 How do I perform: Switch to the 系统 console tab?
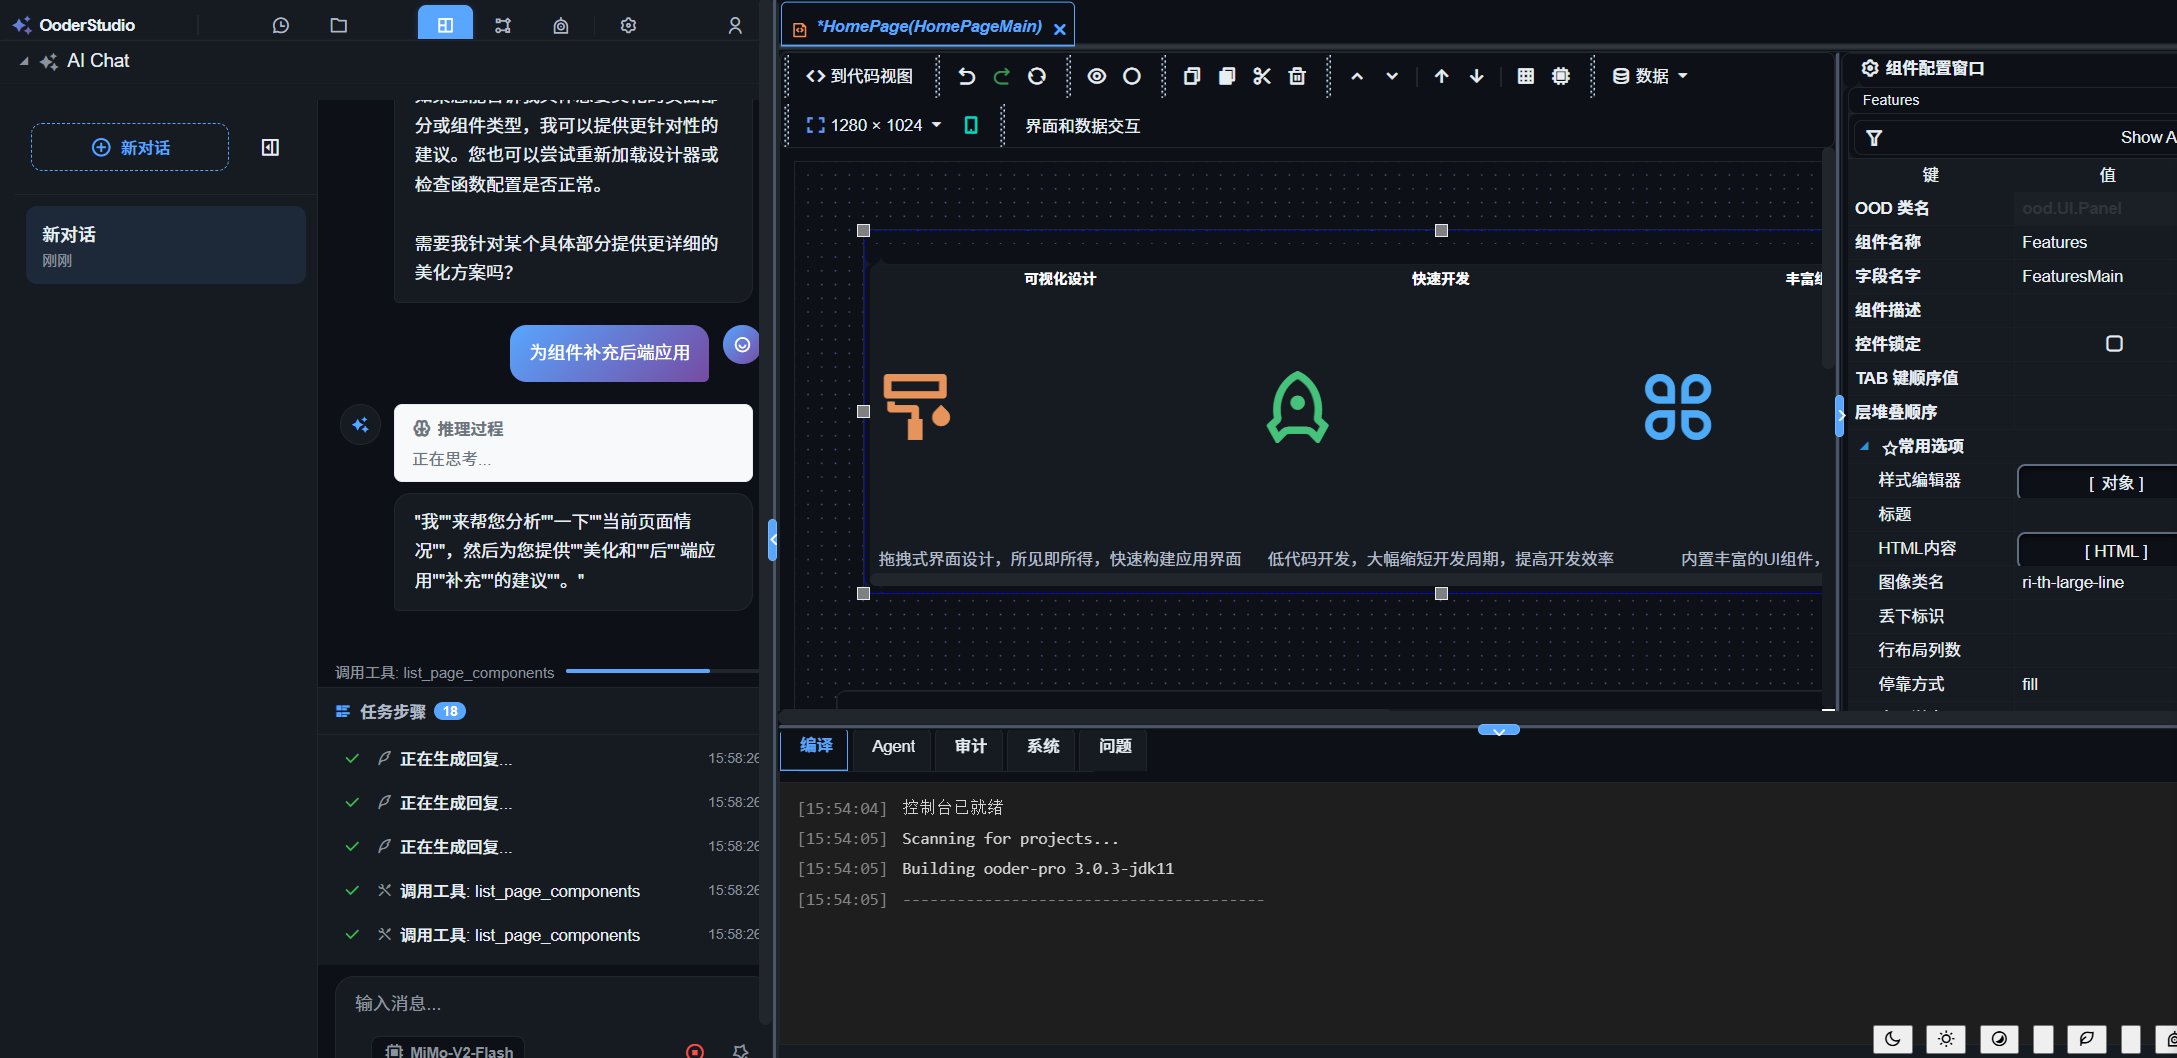[1043, 746]
